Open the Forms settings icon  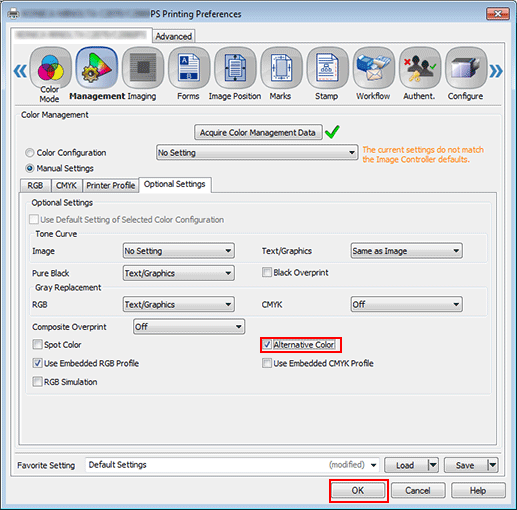point(189,68)
